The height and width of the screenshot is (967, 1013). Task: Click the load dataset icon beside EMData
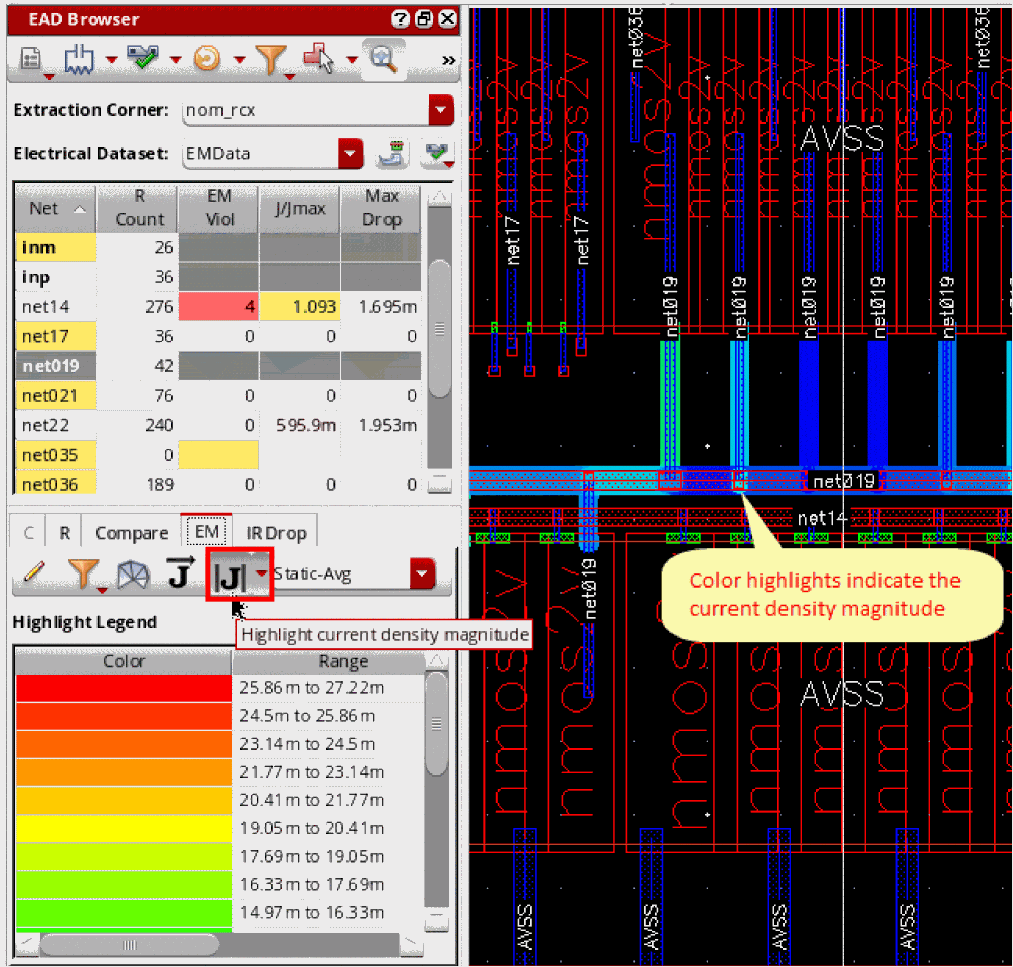click(x=390, y=154)
